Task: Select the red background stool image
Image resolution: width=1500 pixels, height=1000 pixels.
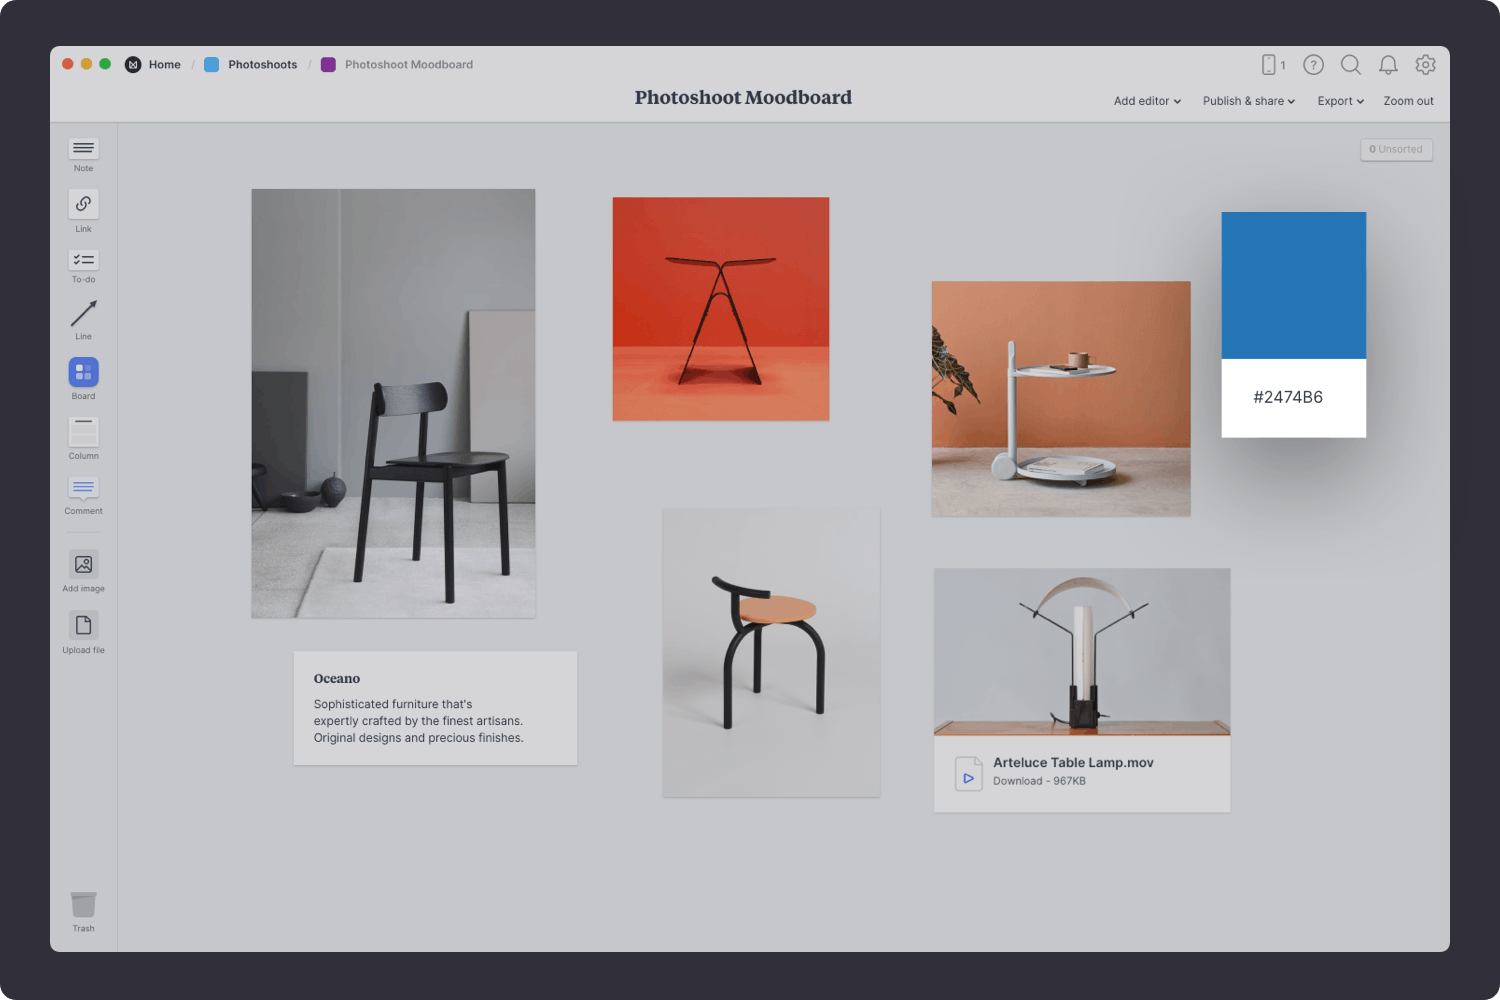Action: coord(721,309)
